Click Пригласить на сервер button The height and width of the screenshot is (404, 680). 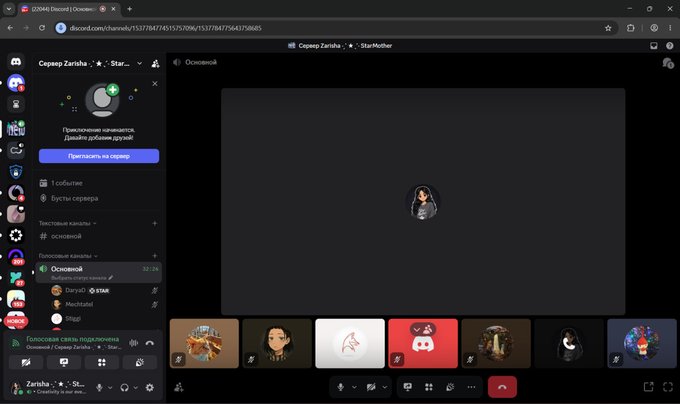tap(99, 156)
